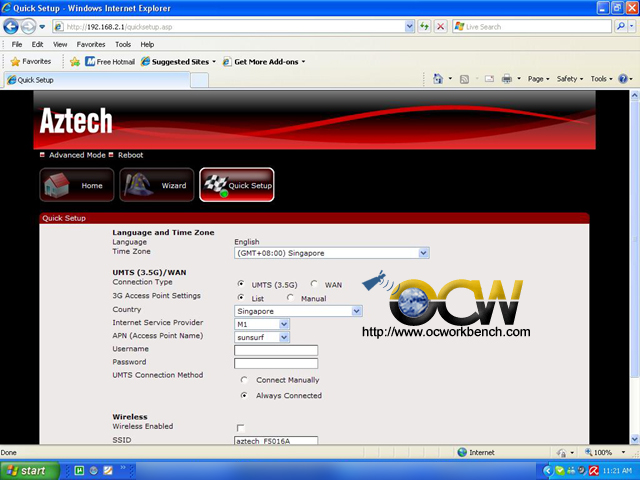The height and width of the screenshot is (480, 640).
Task: Click the Add to Favorites Bar star icon
Action: tap(75, 62)
